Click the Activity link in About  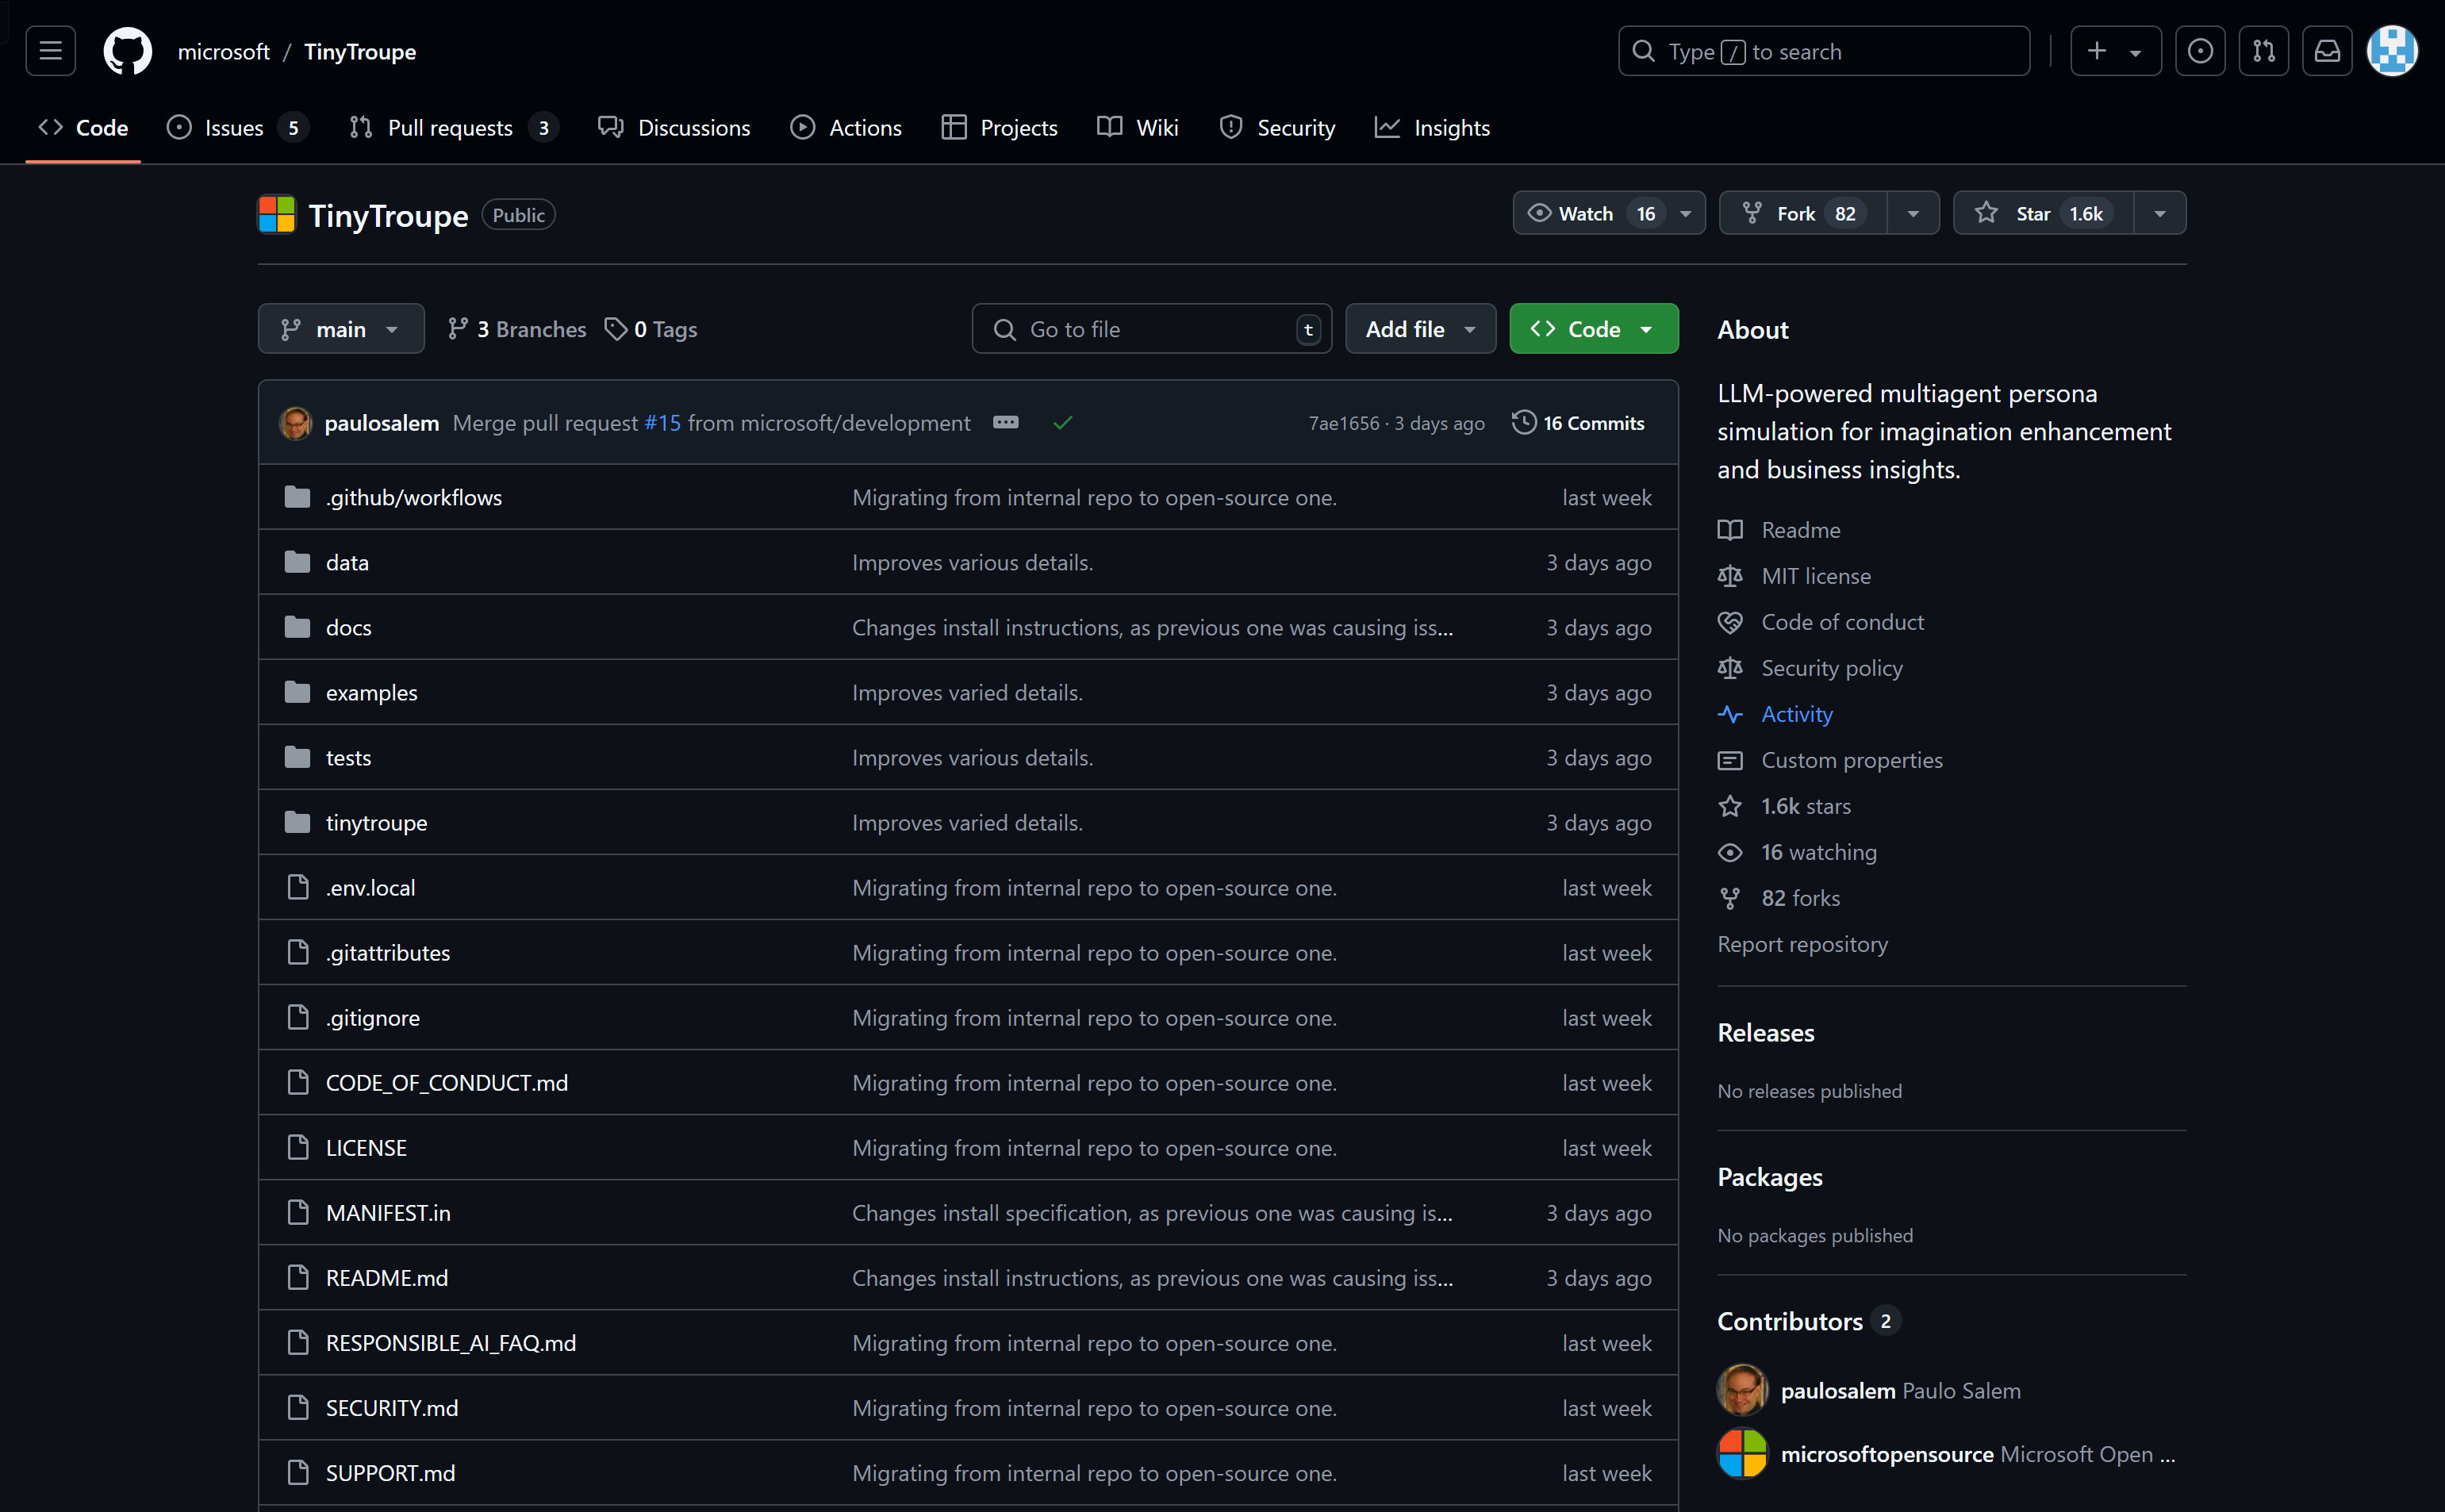[x=1796, y=714]
